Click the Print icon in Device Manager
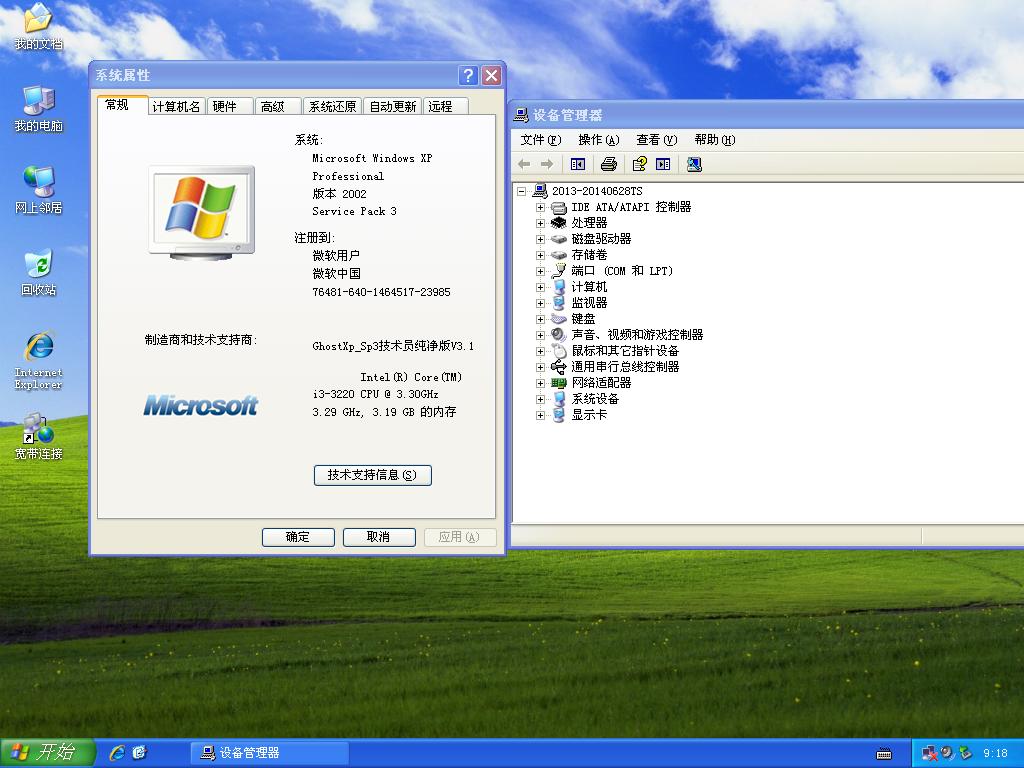 609,165
